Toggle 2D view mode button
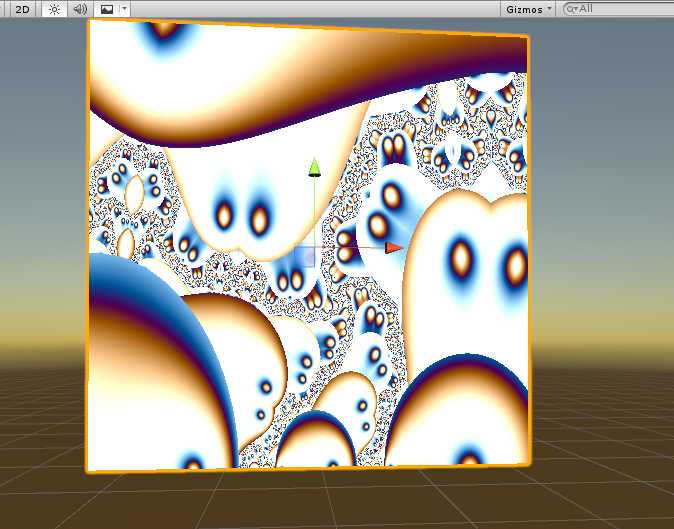This screenshot has height=529, width=674. [x=23, y=8]
